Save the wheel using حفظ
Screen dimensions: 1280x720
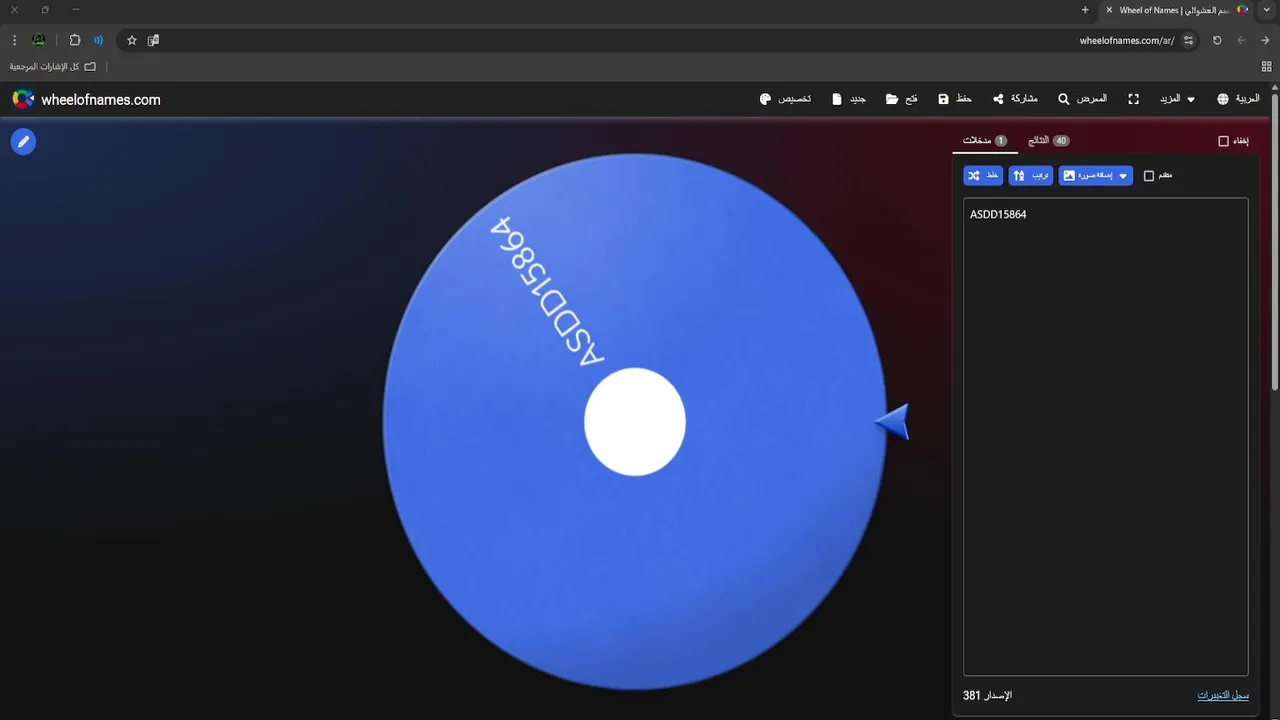click(955, 99)
